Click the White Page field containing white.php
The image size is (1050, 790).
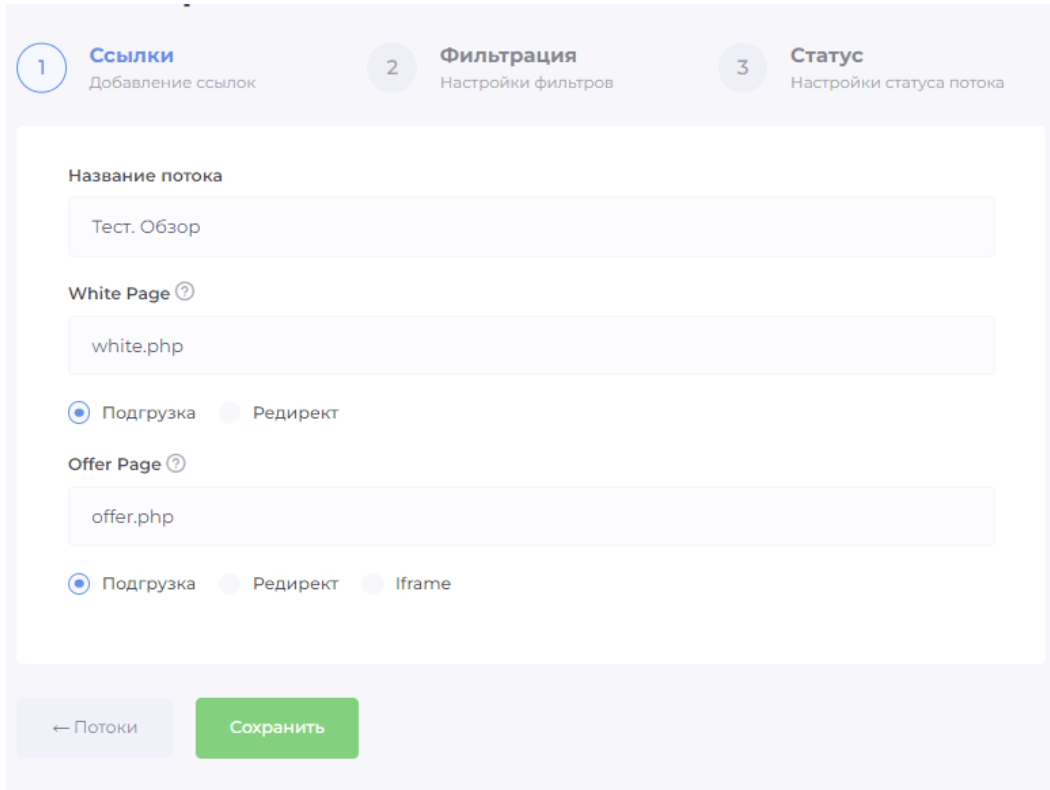(x=531, y=346)
